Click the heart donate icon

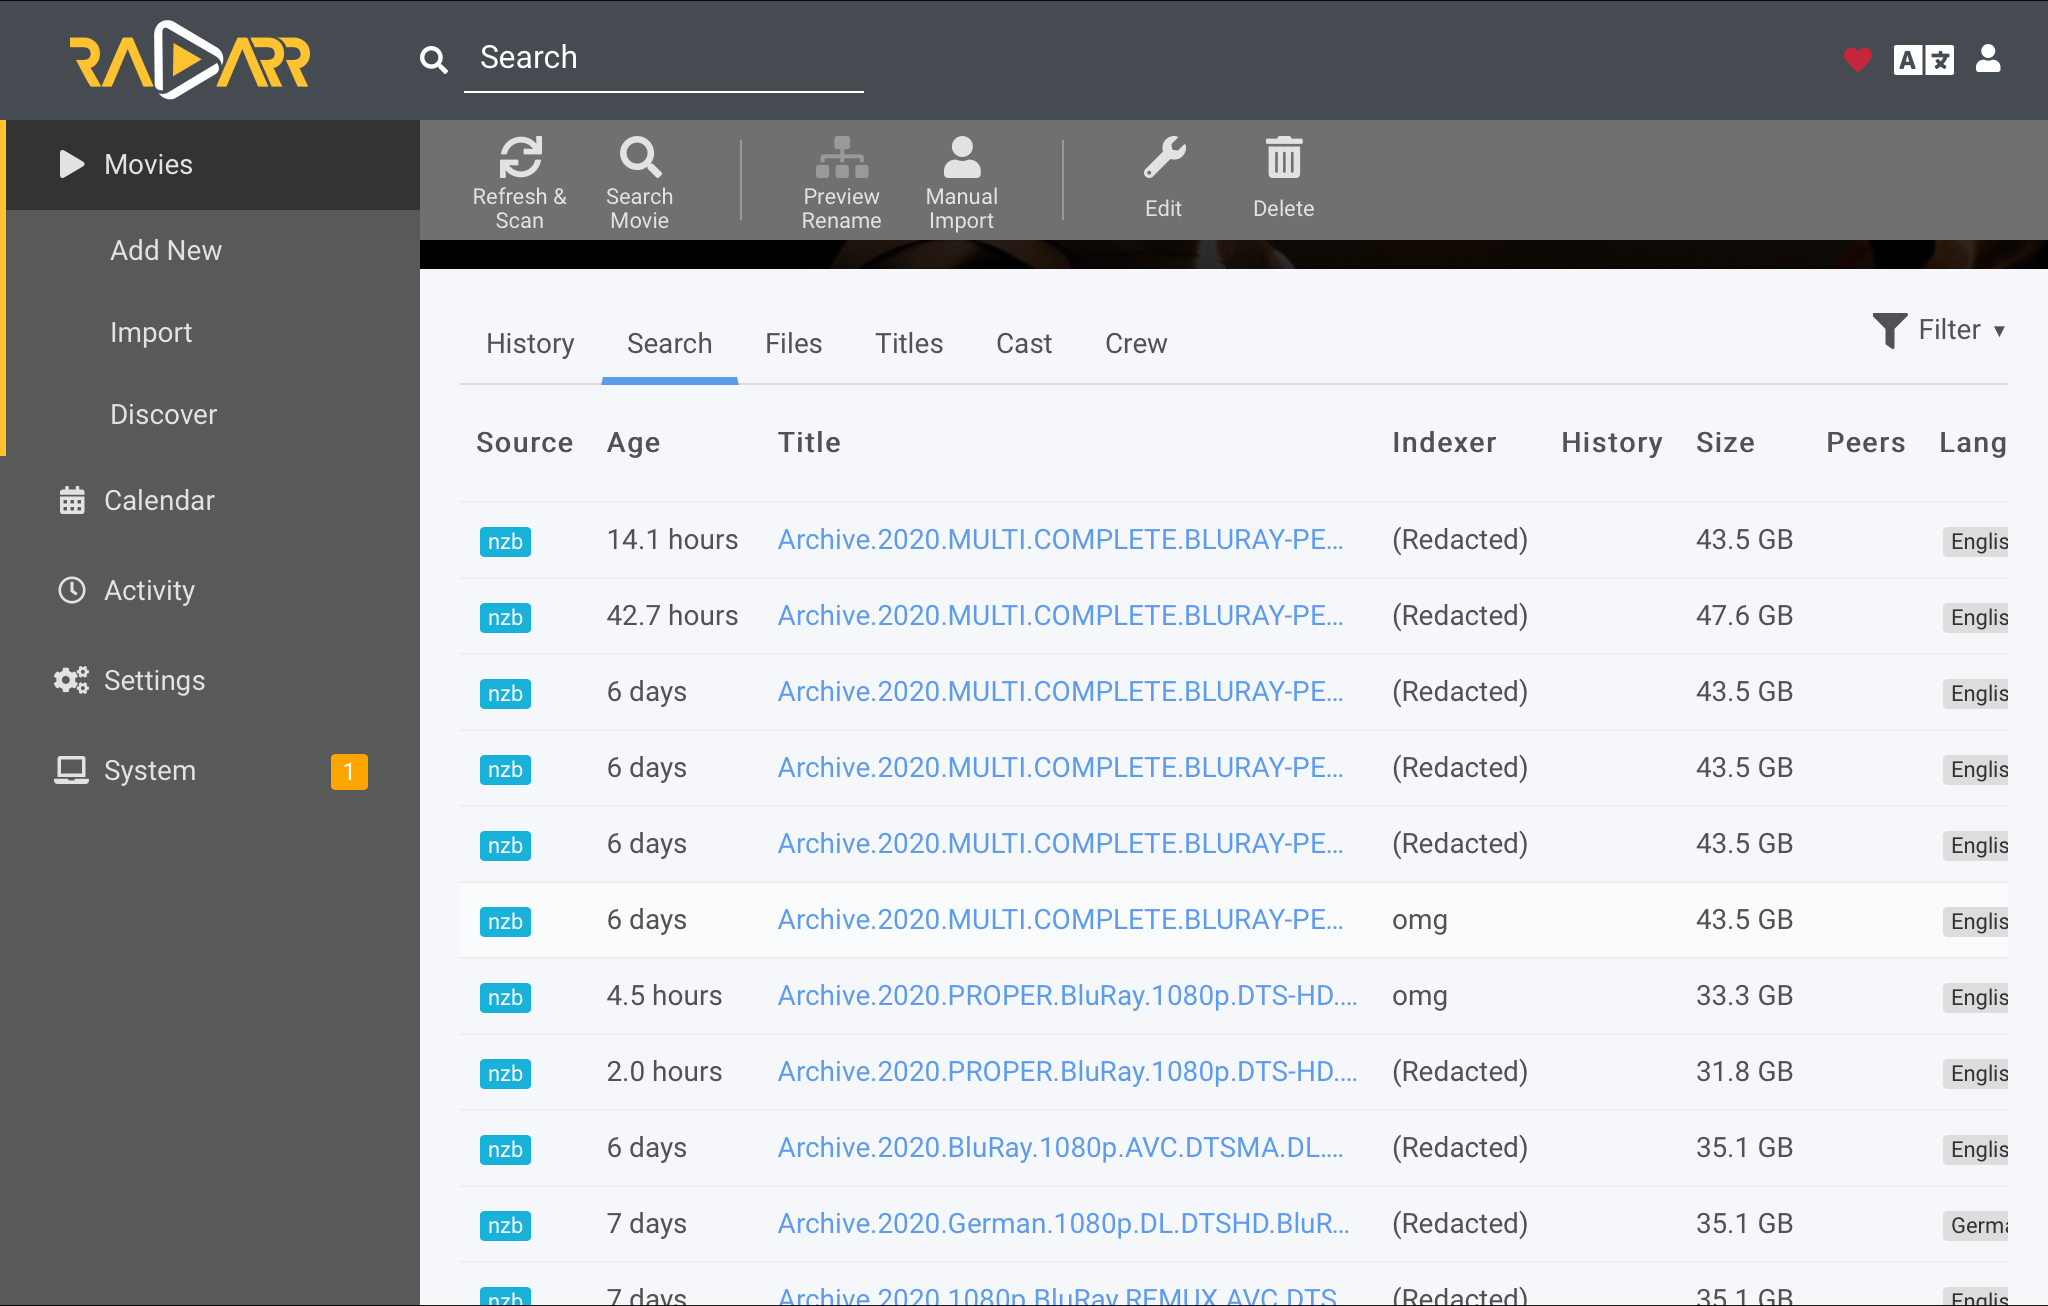(x=1857, y=59)
